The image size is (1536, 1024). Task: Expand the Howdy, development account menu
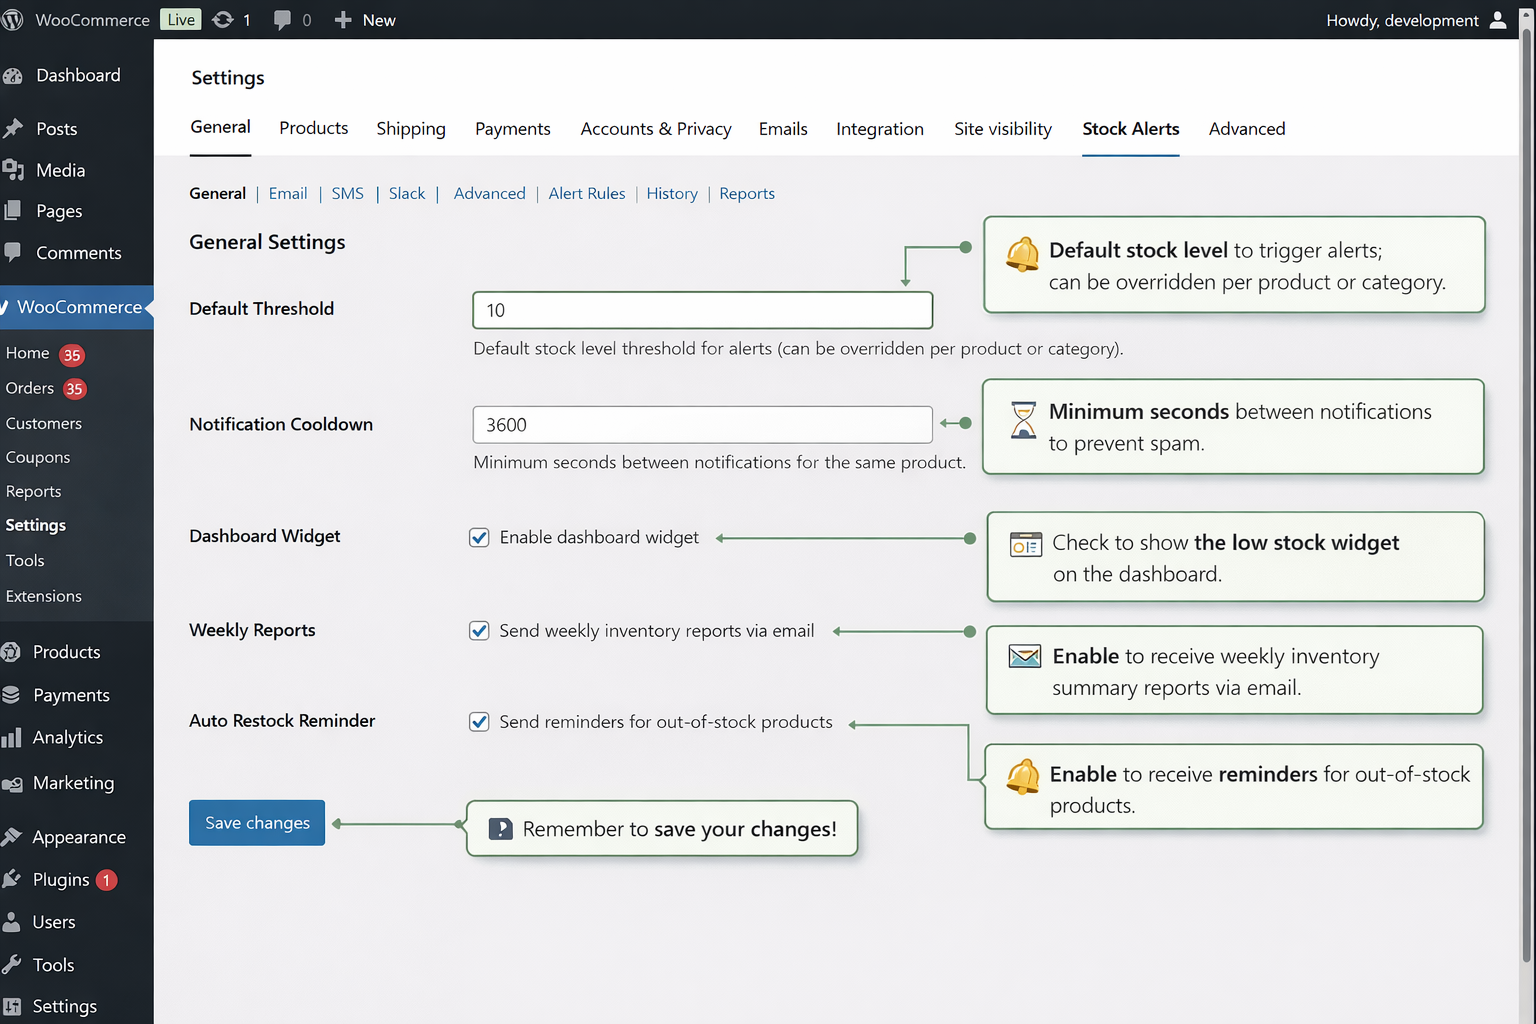point(1402,20)
